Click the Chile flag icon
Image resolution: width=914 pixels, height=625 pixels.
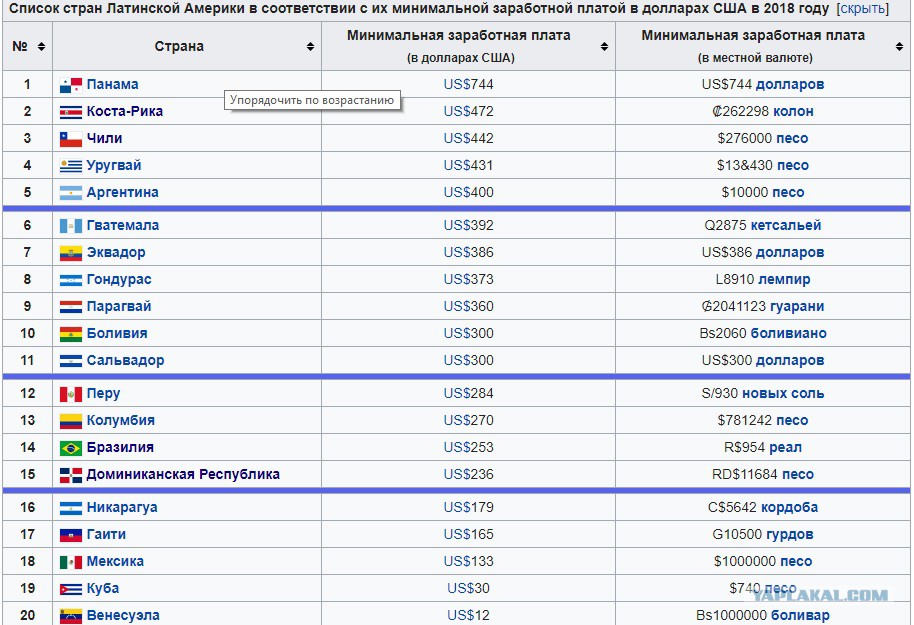[x=71, y=139]
